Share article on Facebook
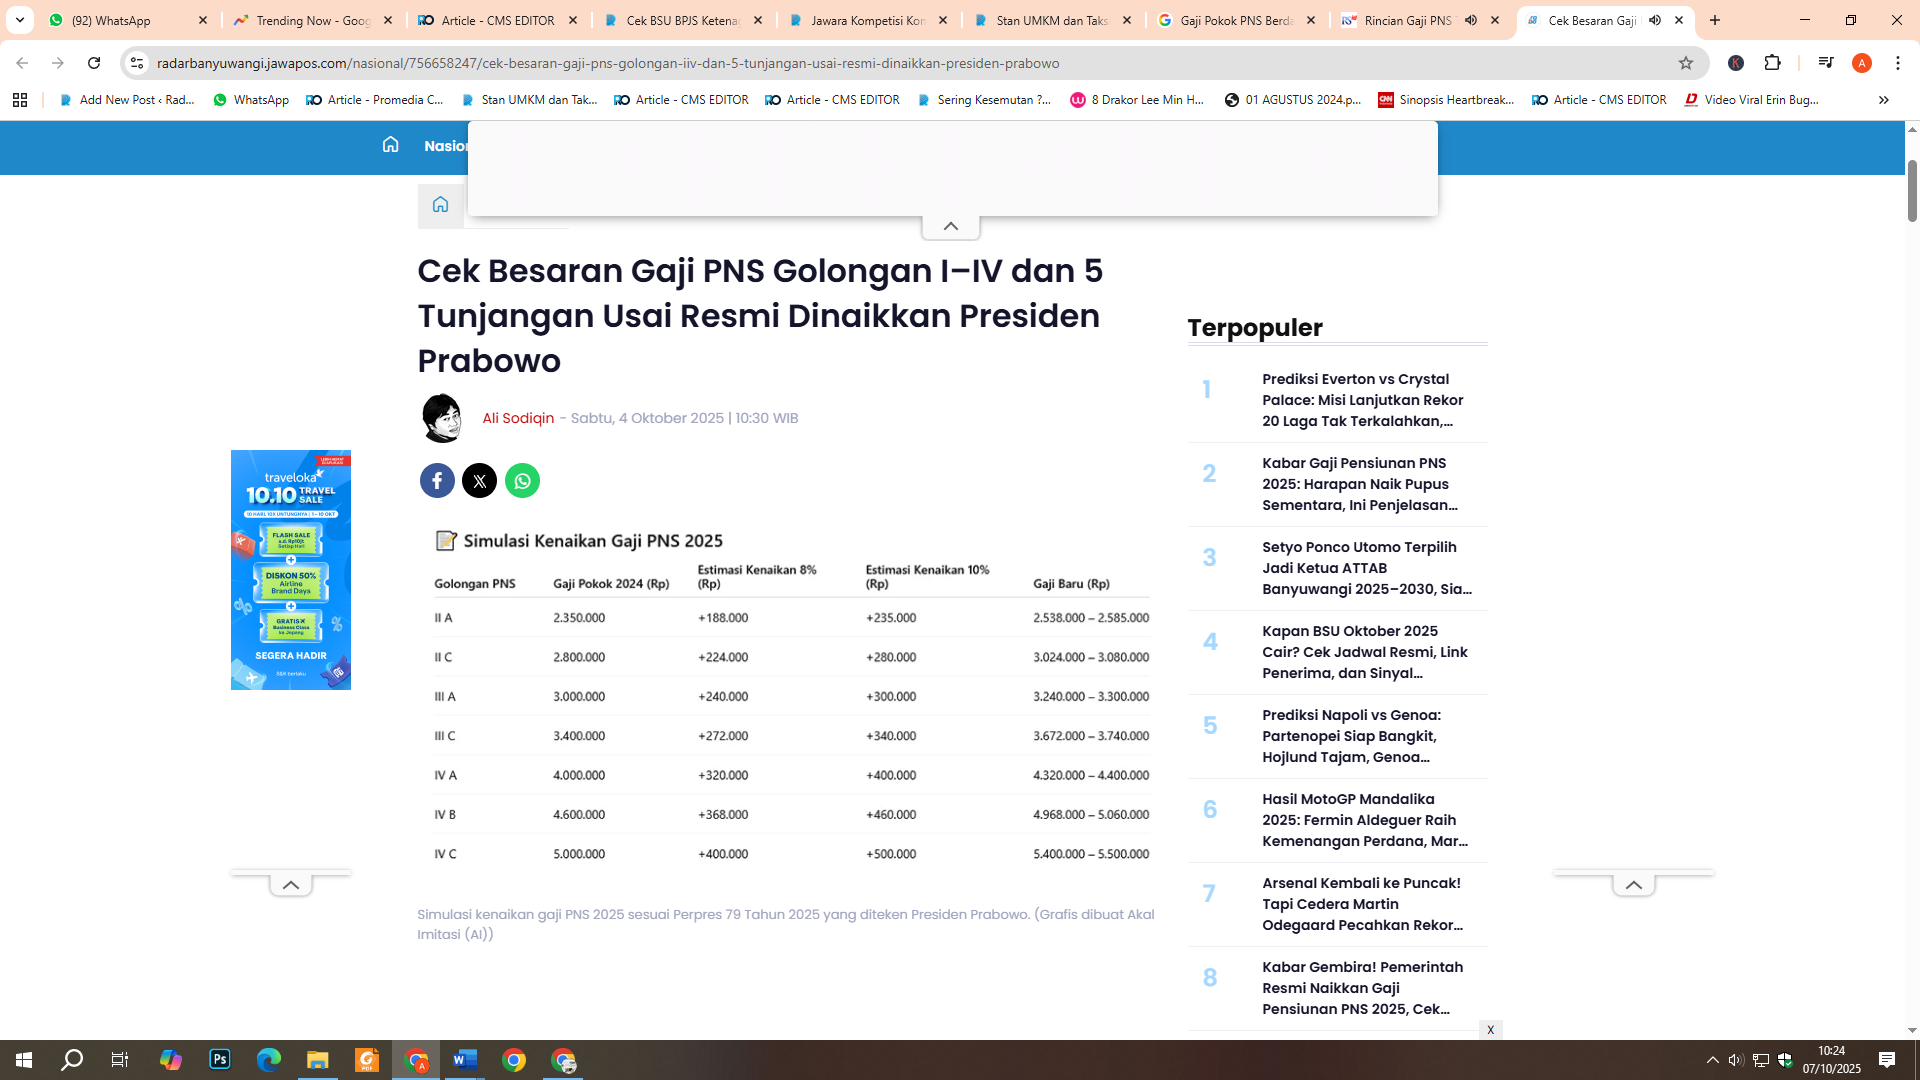 437,481
